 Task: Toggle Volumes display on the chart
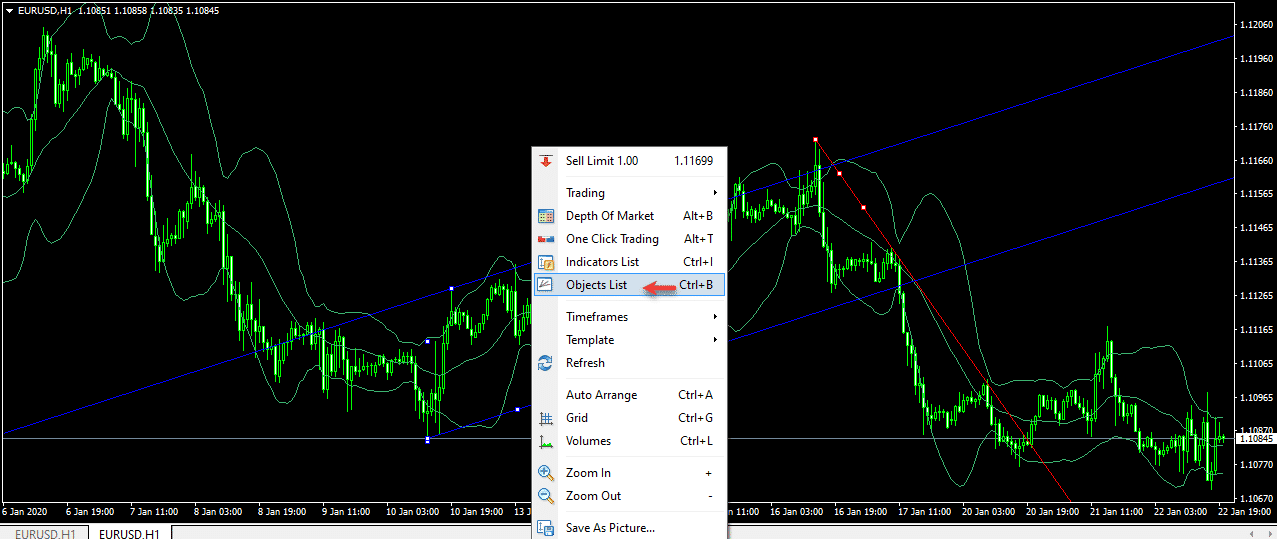point(588,441)
